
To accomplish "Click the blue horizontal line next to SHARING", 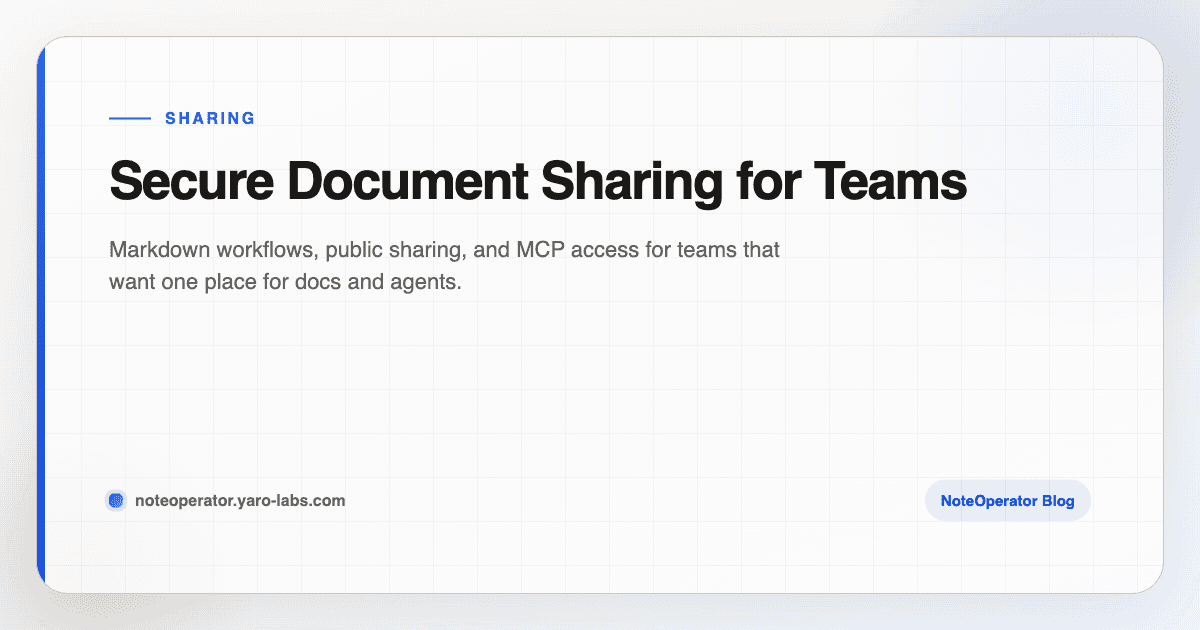I will point(128,118).
